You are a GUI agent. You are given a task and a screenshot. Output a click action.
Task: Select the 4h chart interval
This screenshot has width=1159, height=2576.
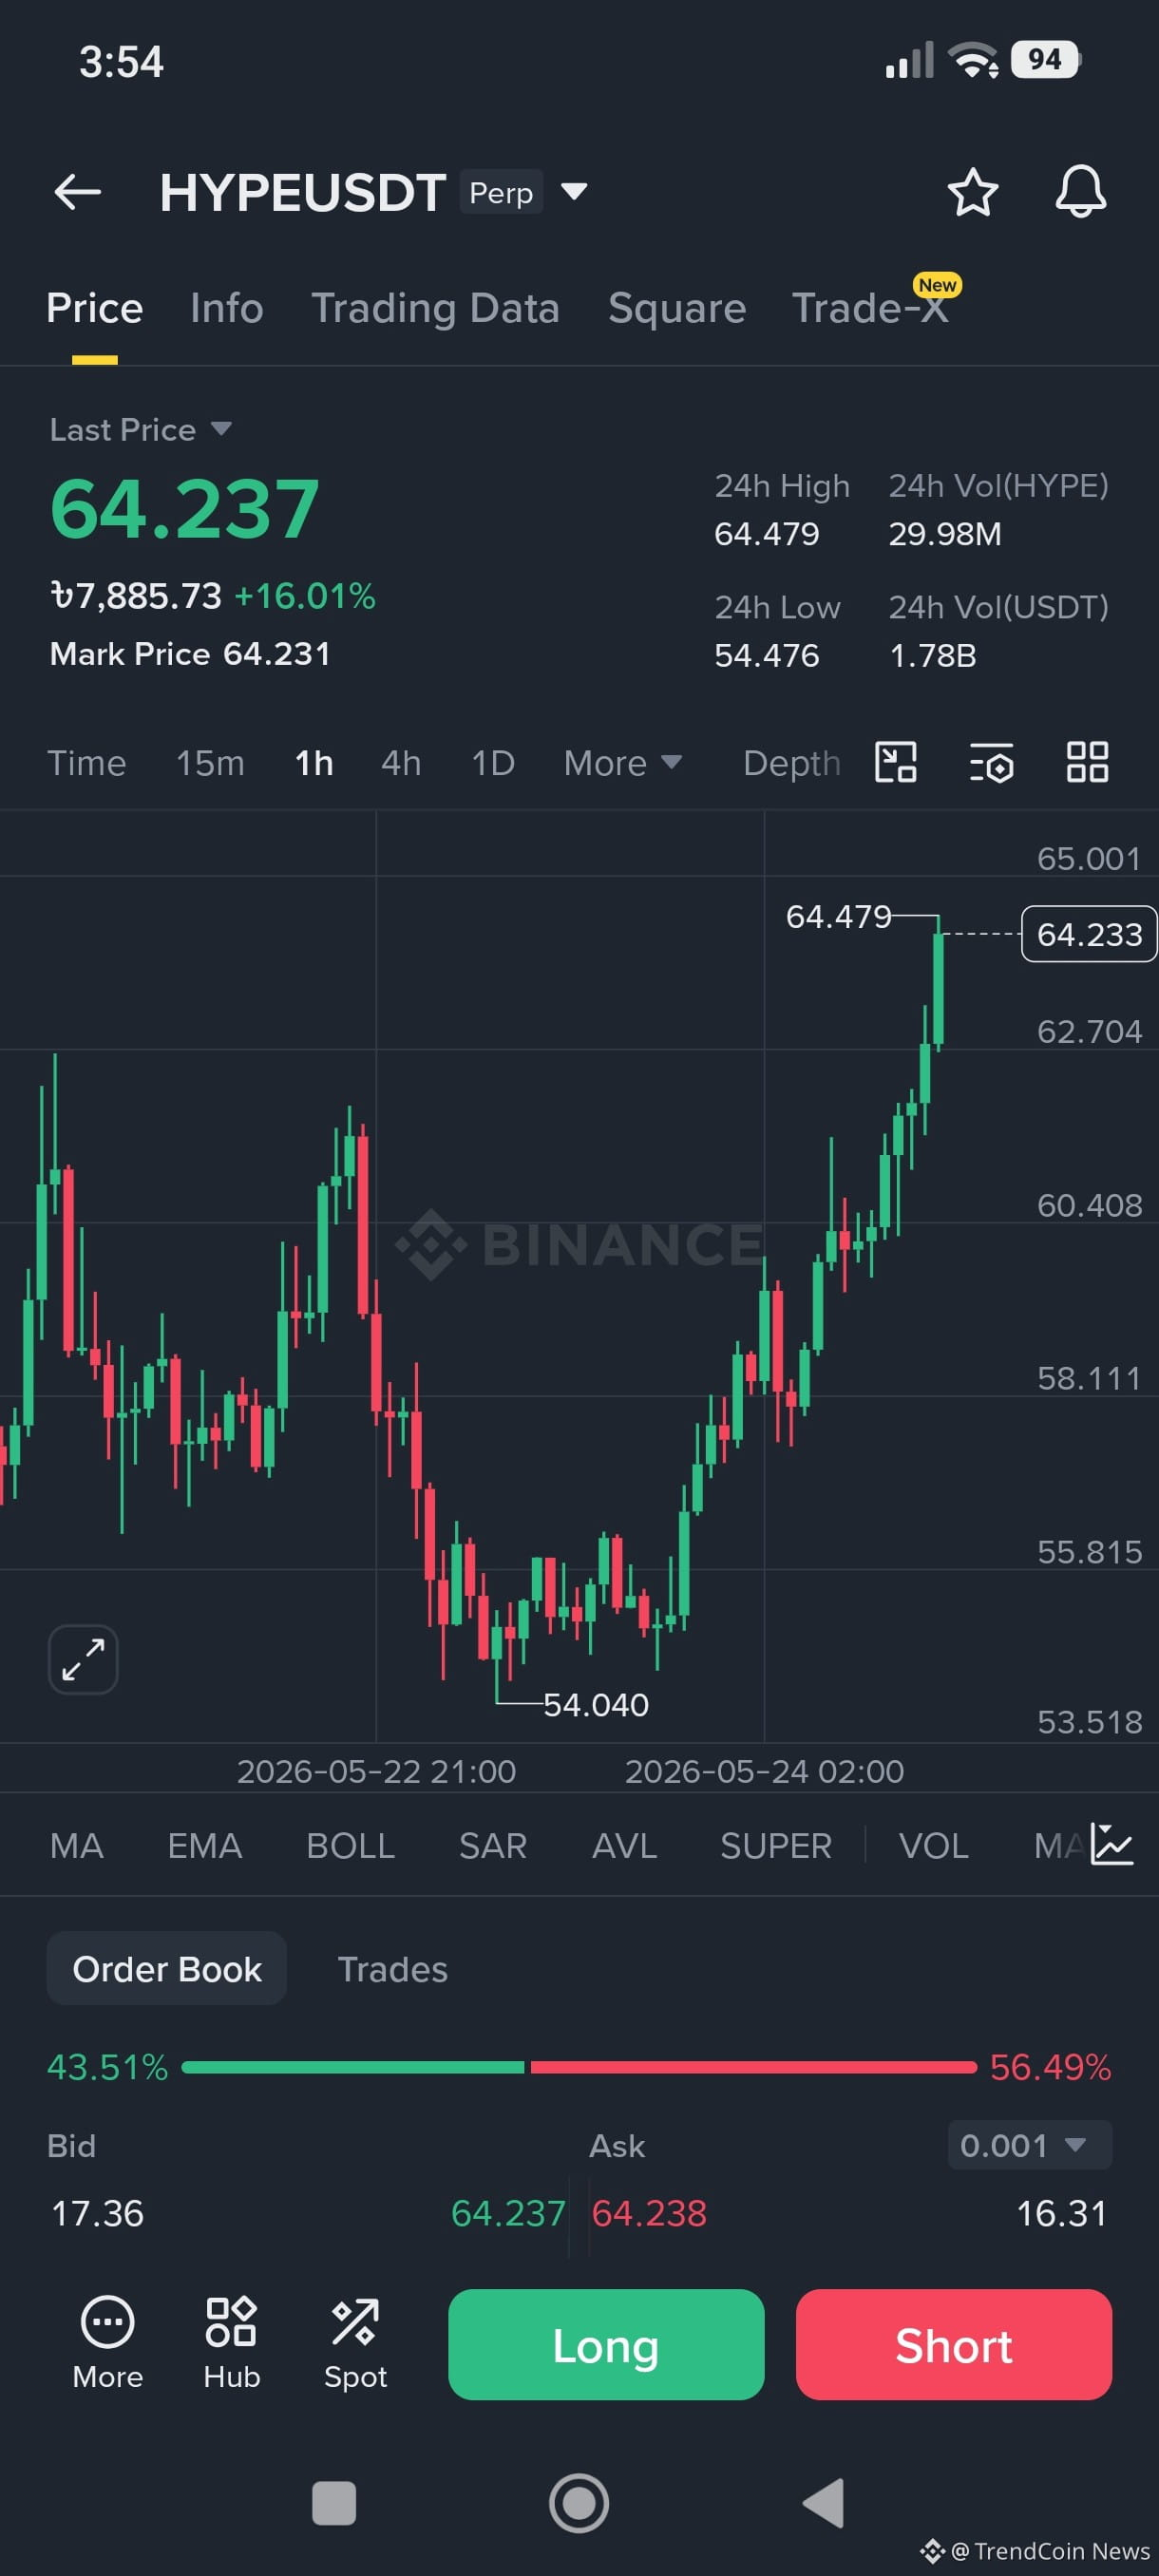click(x=401, y=763)
